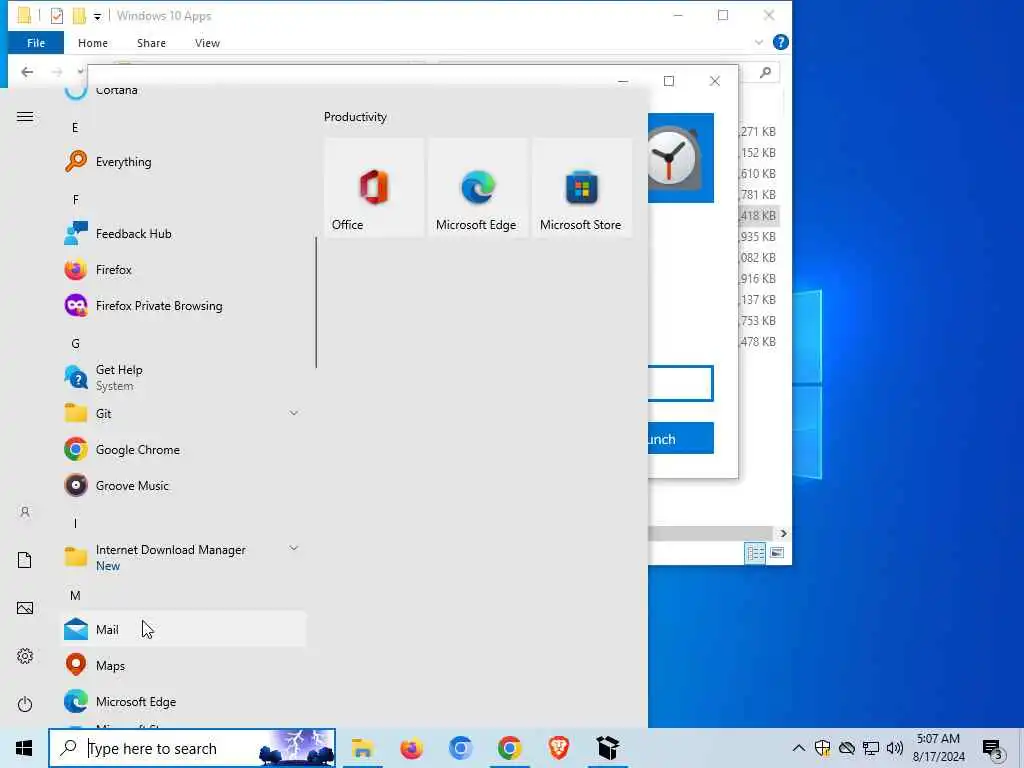1024x768 pixels.
Task: Open Everything search app in Start list
Action: (x=183, y=161)
